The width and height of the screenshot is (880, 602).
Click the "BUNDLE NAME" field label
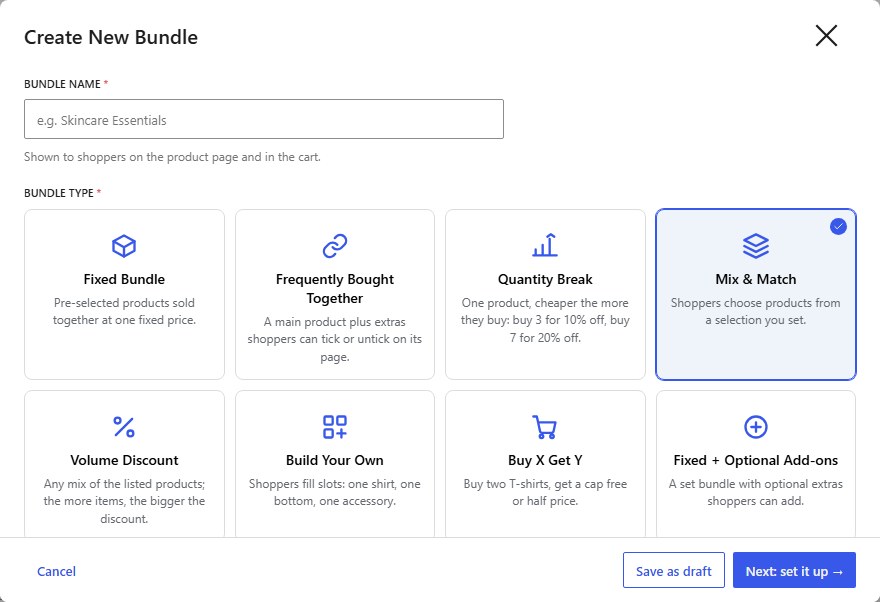(62, 84)
